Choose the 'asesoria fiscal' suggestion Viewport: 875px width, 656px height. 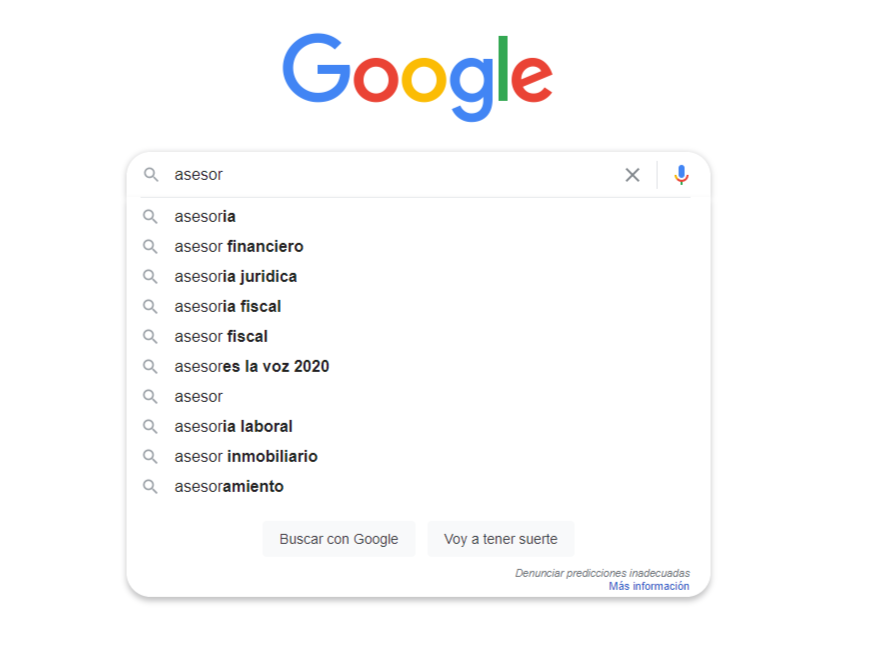(x=227, y=306)
